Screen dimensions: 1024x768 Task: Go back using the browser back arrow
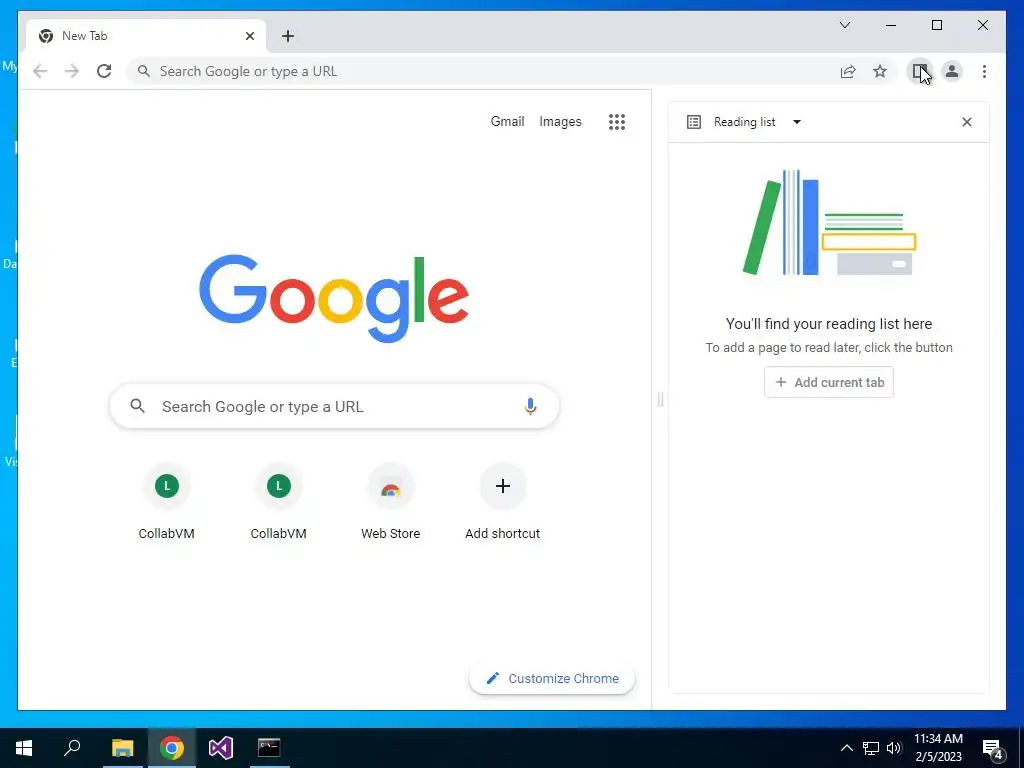click(40, 71)
